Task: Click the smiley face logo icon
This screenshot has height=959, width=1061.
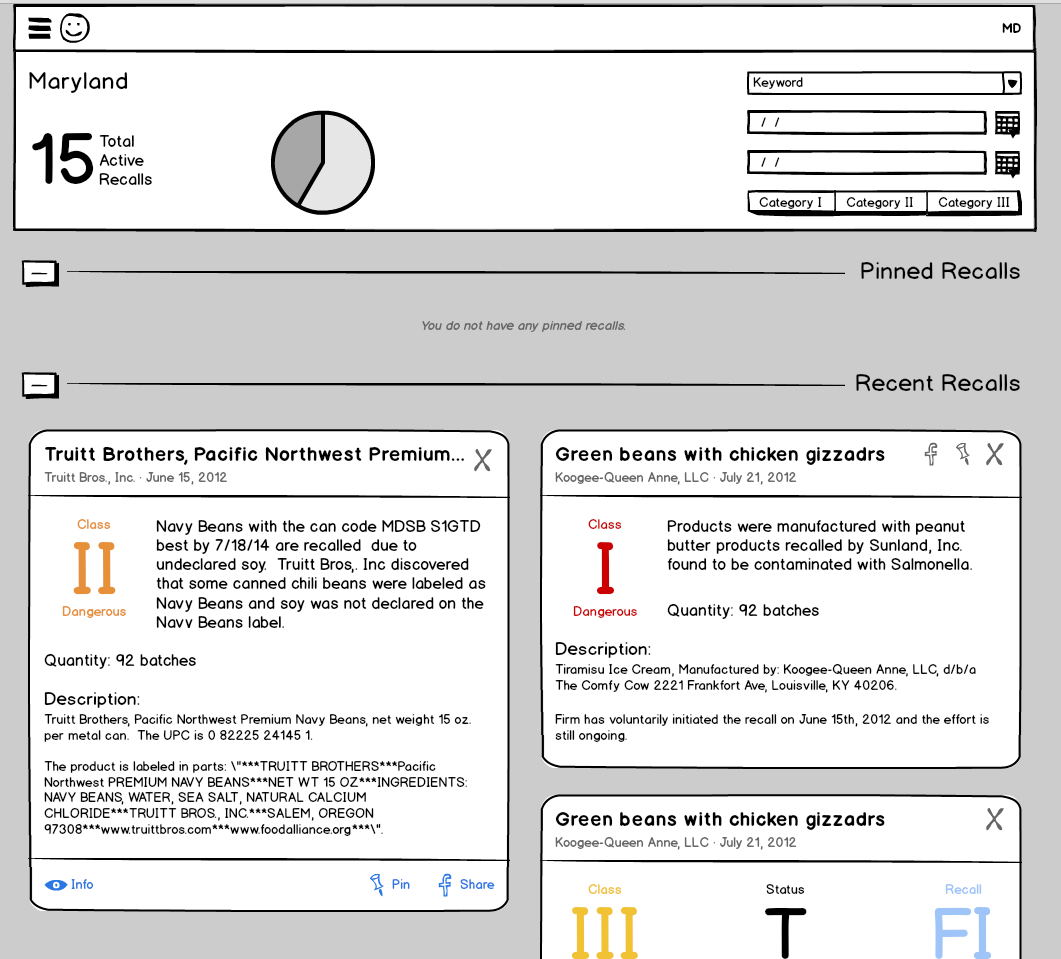Action: coord(74,28)
